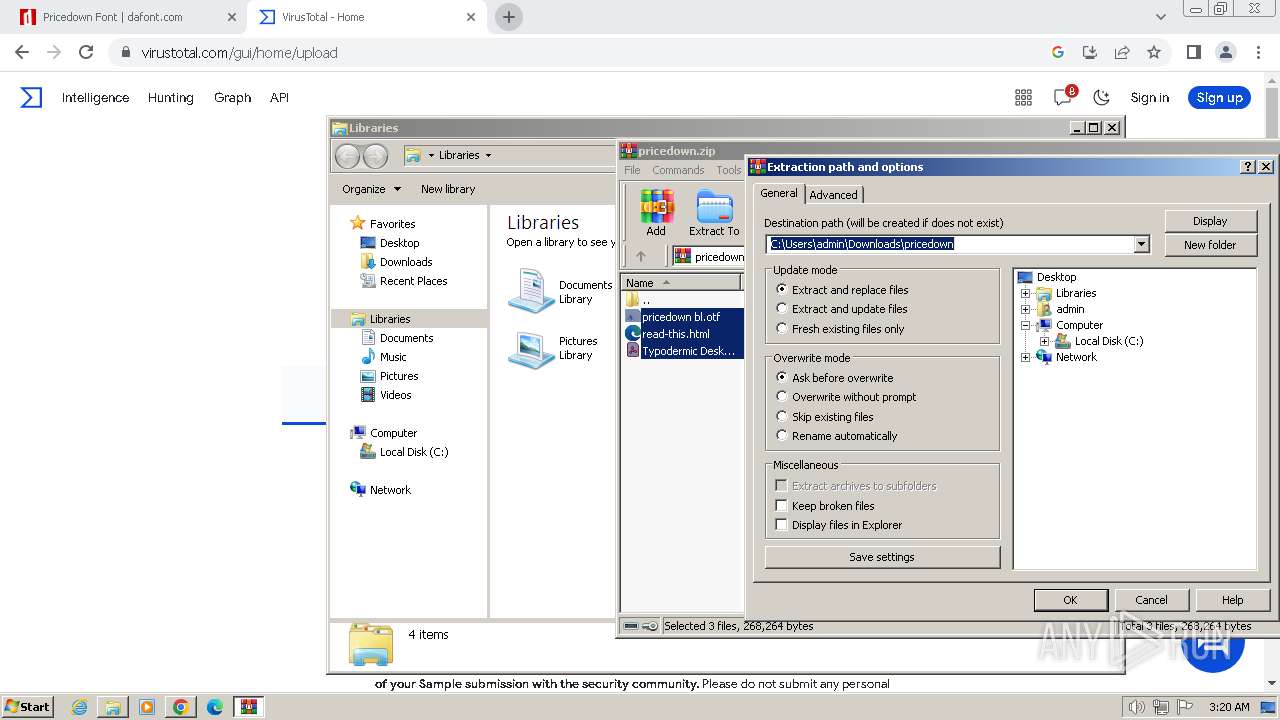Open the Chrome profile avatar icon
Viewport: 1280px width, 720px height.
tap(1225, 52)
